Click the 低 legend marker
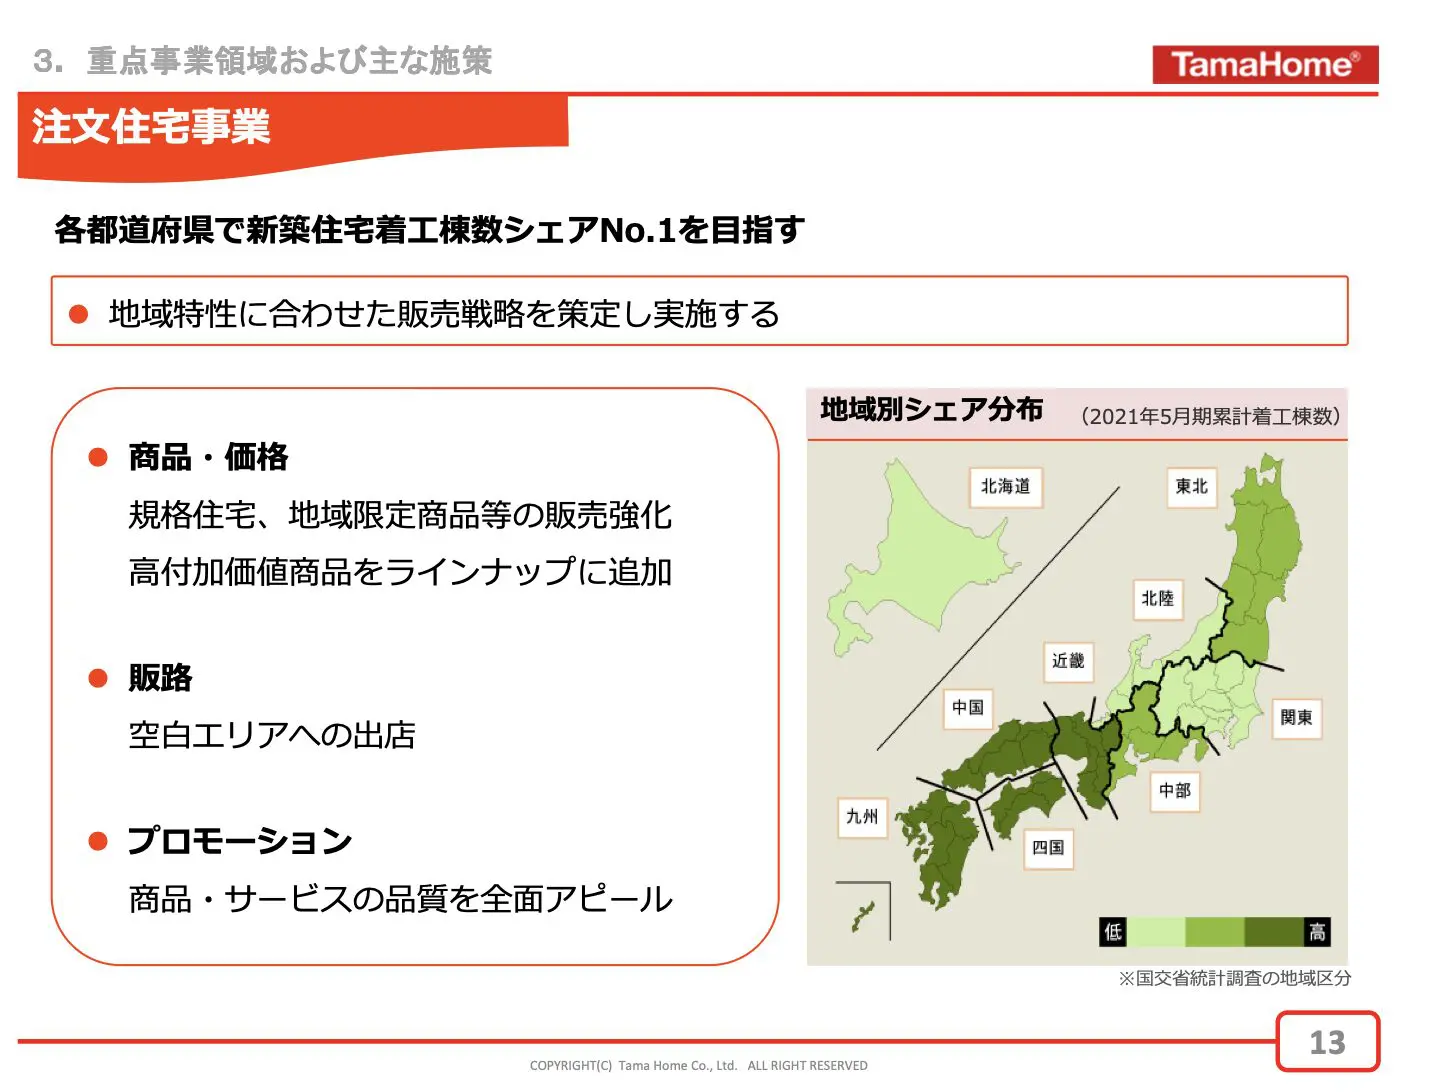The height and width of the screenshot is (1092, 1434). click(x=1112, y=932)
